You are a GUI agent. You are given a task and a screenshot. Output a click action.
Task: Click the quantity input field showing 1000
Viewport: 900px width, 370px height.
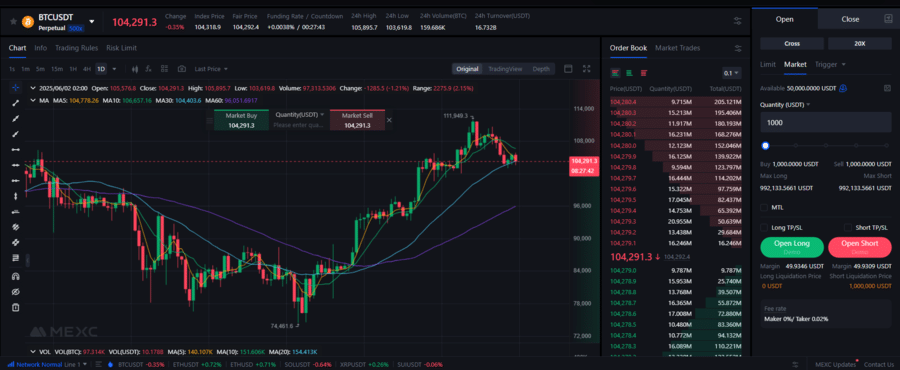pos(825,123)
